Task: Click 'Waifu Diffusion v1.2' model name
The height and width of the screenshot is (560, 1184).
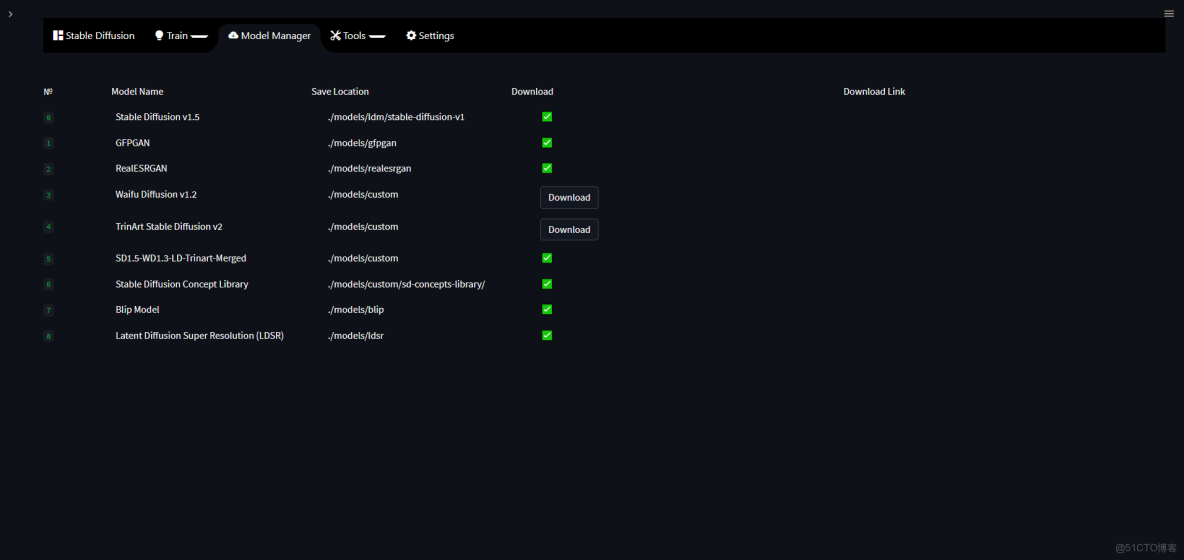Action: click(x=156, y=194)
